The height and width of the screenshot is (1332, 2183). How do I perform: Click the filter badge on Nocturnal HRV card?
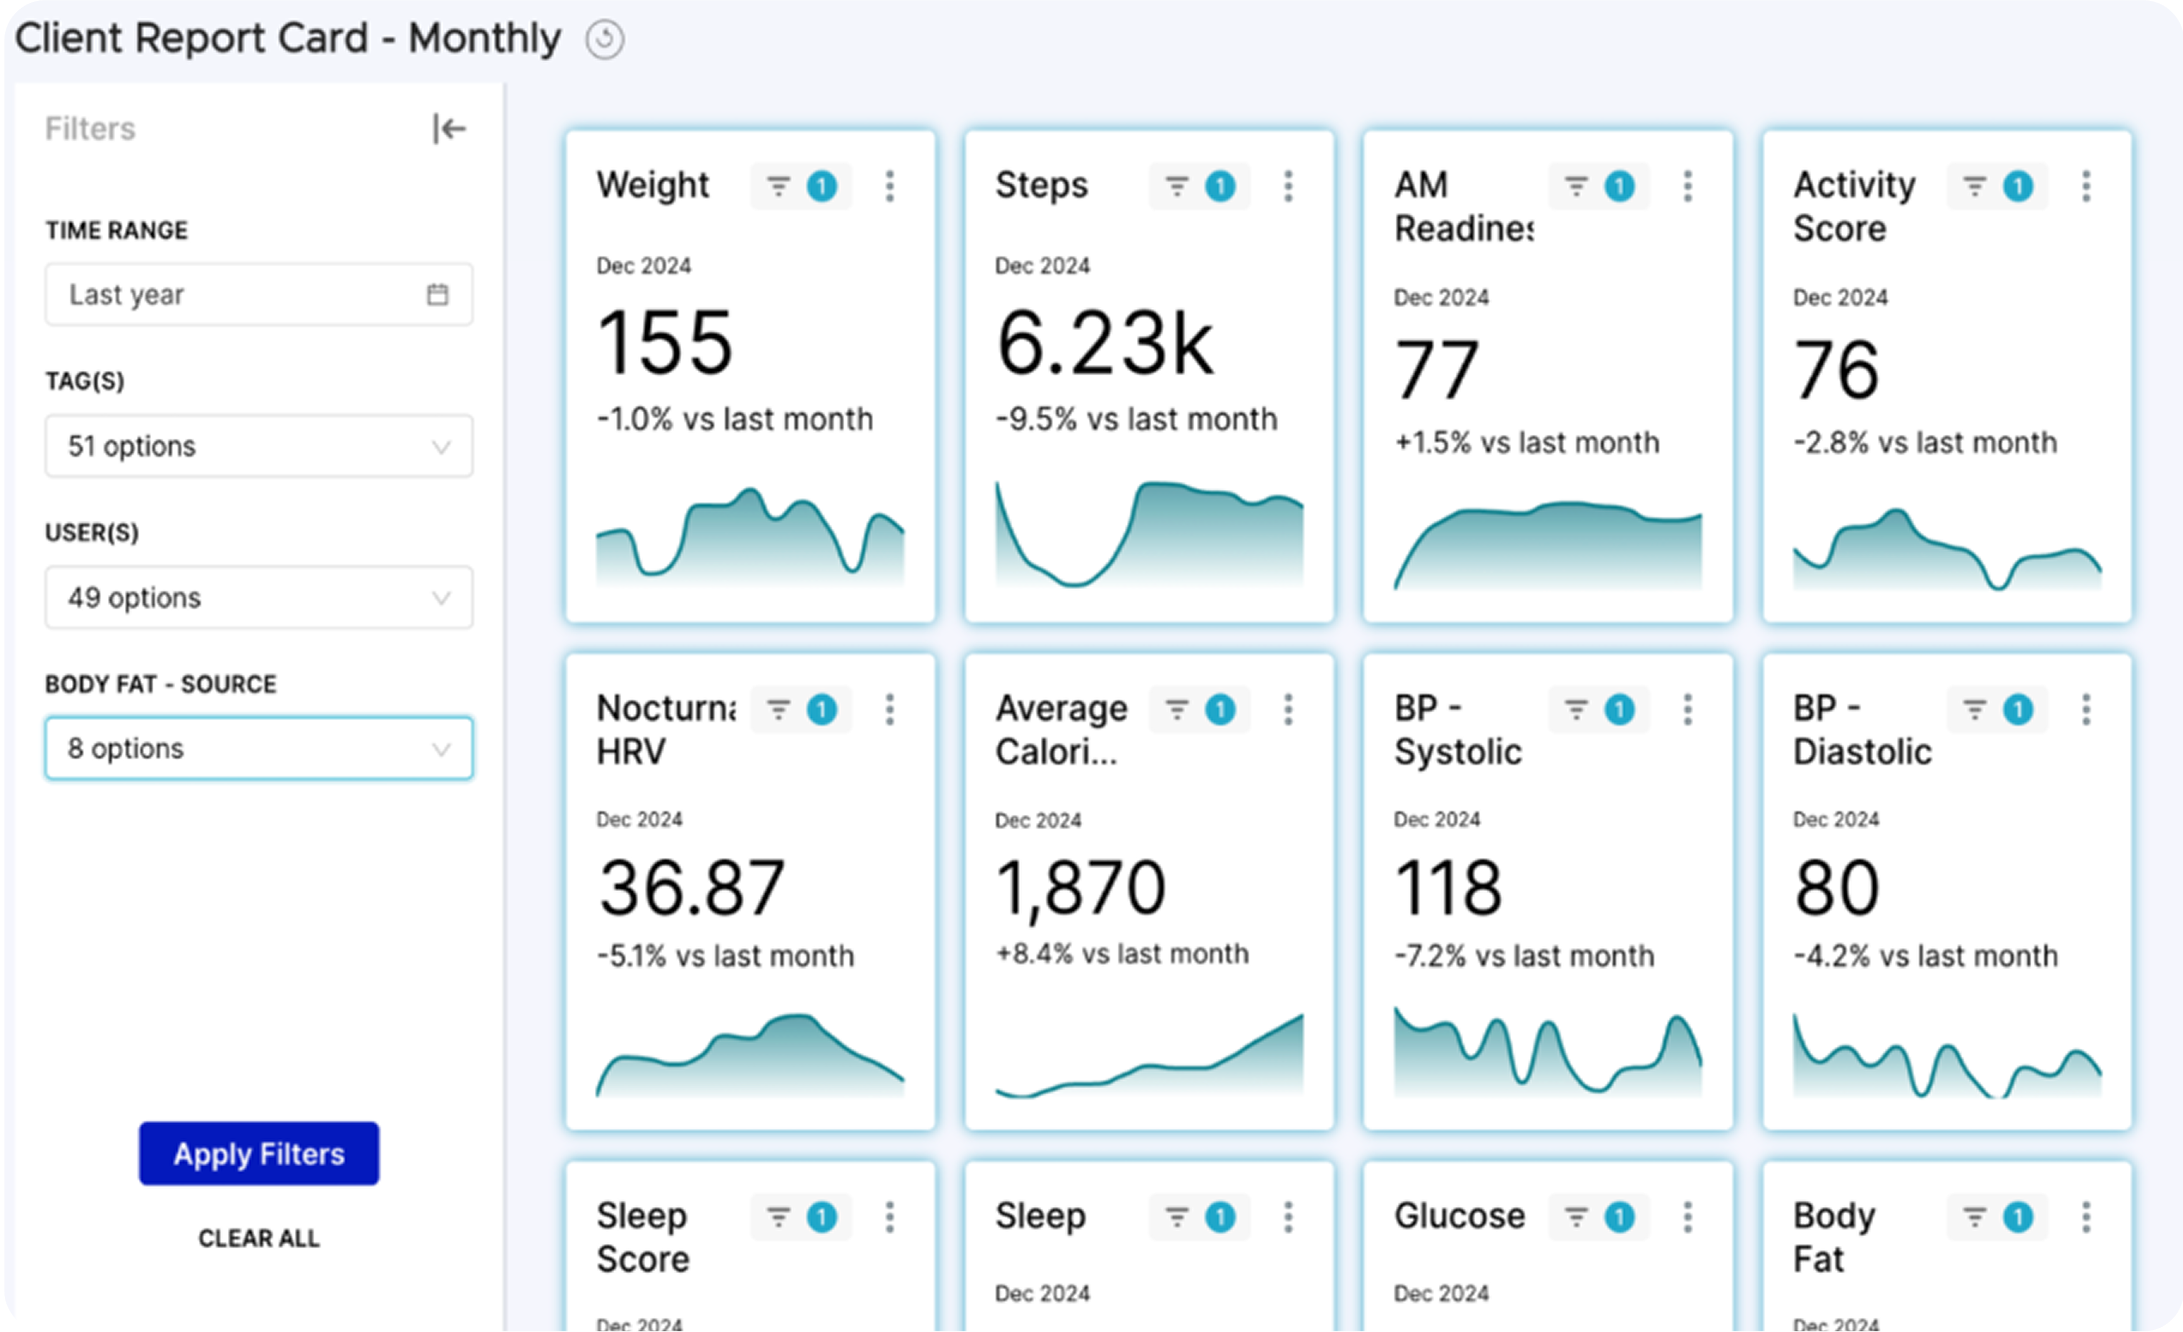coord(801,710)
